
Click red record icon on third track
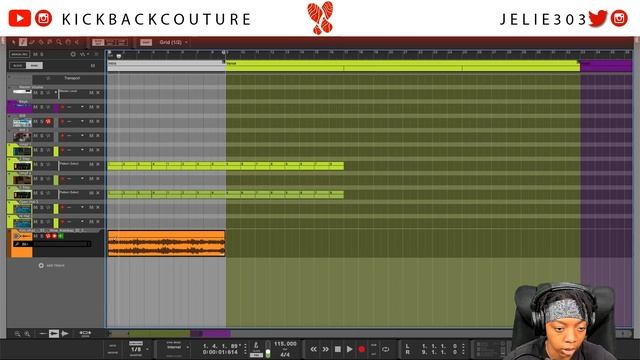(48, 122)
